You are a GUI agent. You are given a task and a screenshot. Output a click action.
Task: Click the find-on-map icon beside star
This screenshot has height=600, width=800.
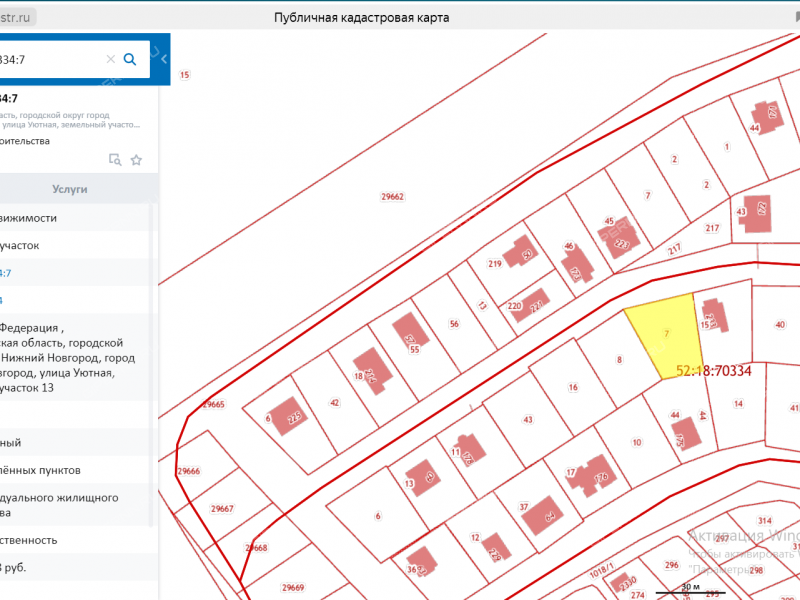click(115, 160)
